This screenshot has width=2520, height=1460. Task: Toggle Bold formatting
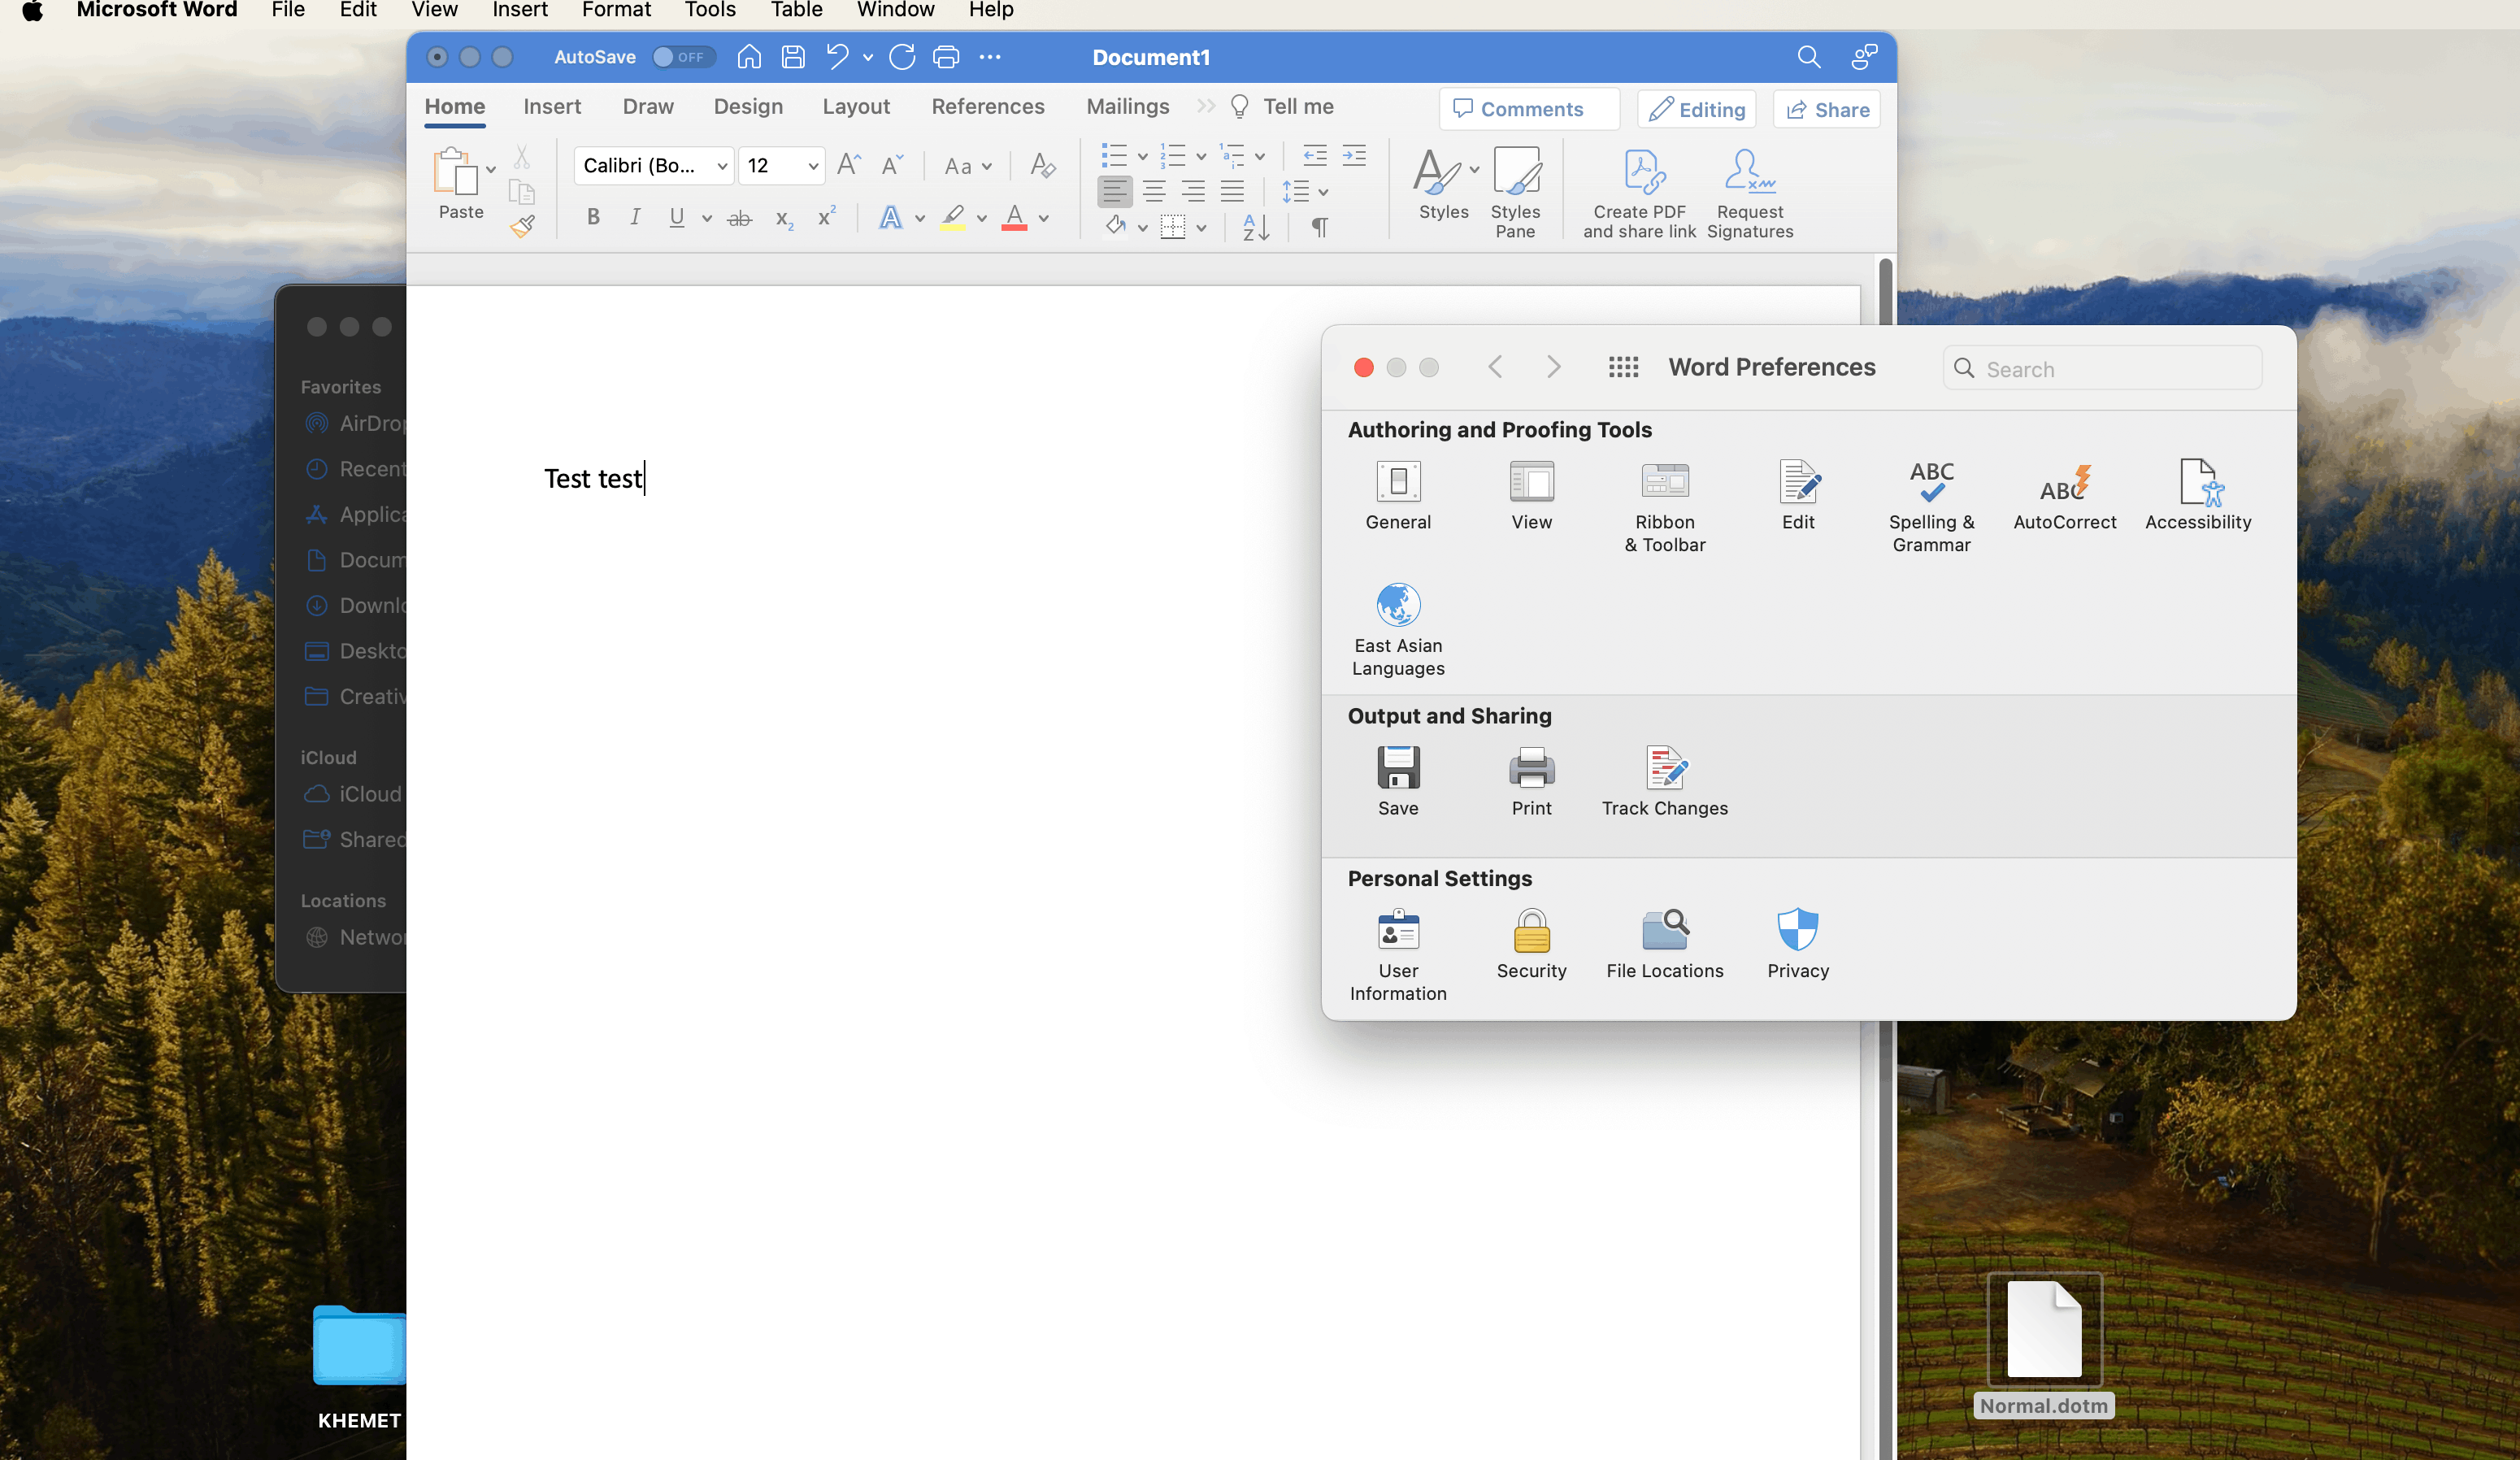click(593, 217)
